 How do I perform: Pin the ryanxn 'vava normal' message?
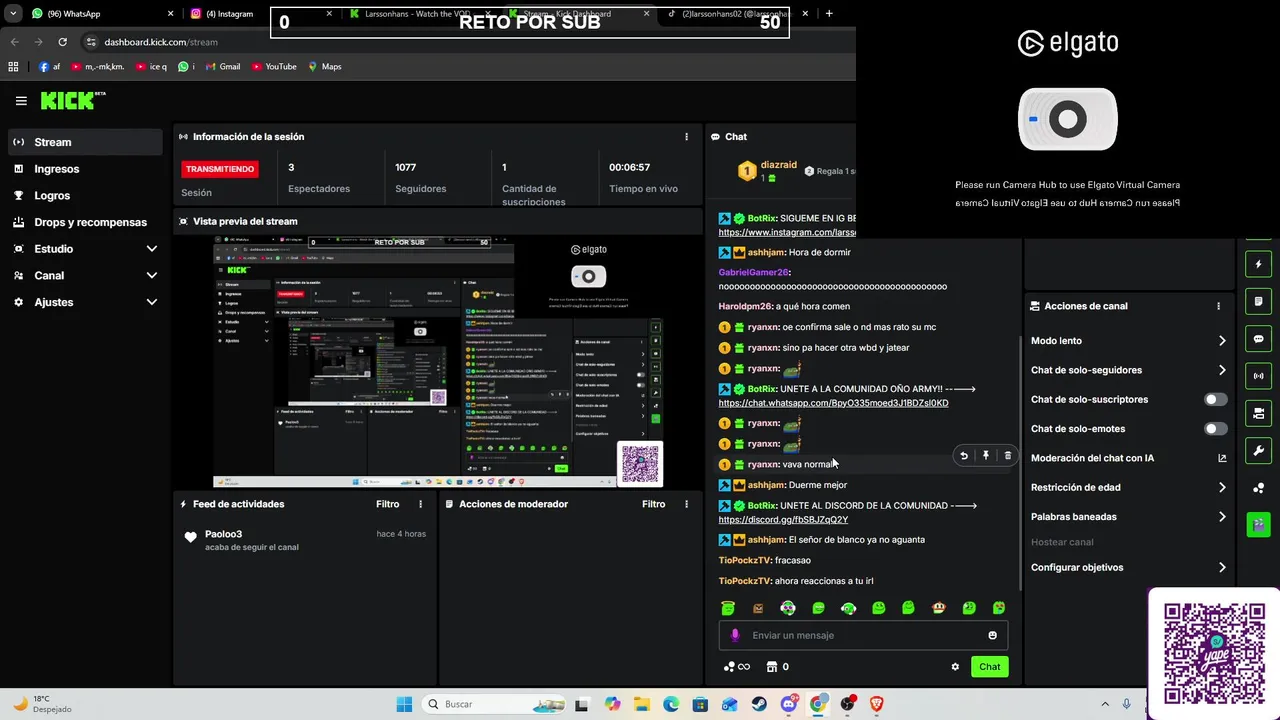(986, 456)
